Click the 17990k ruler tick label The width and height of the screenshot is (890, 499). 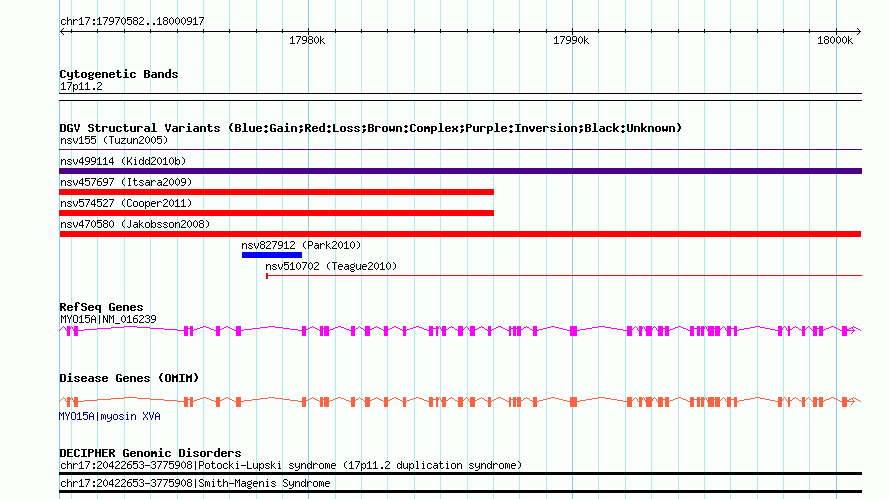pyautogui.click(x=571, y=40)
